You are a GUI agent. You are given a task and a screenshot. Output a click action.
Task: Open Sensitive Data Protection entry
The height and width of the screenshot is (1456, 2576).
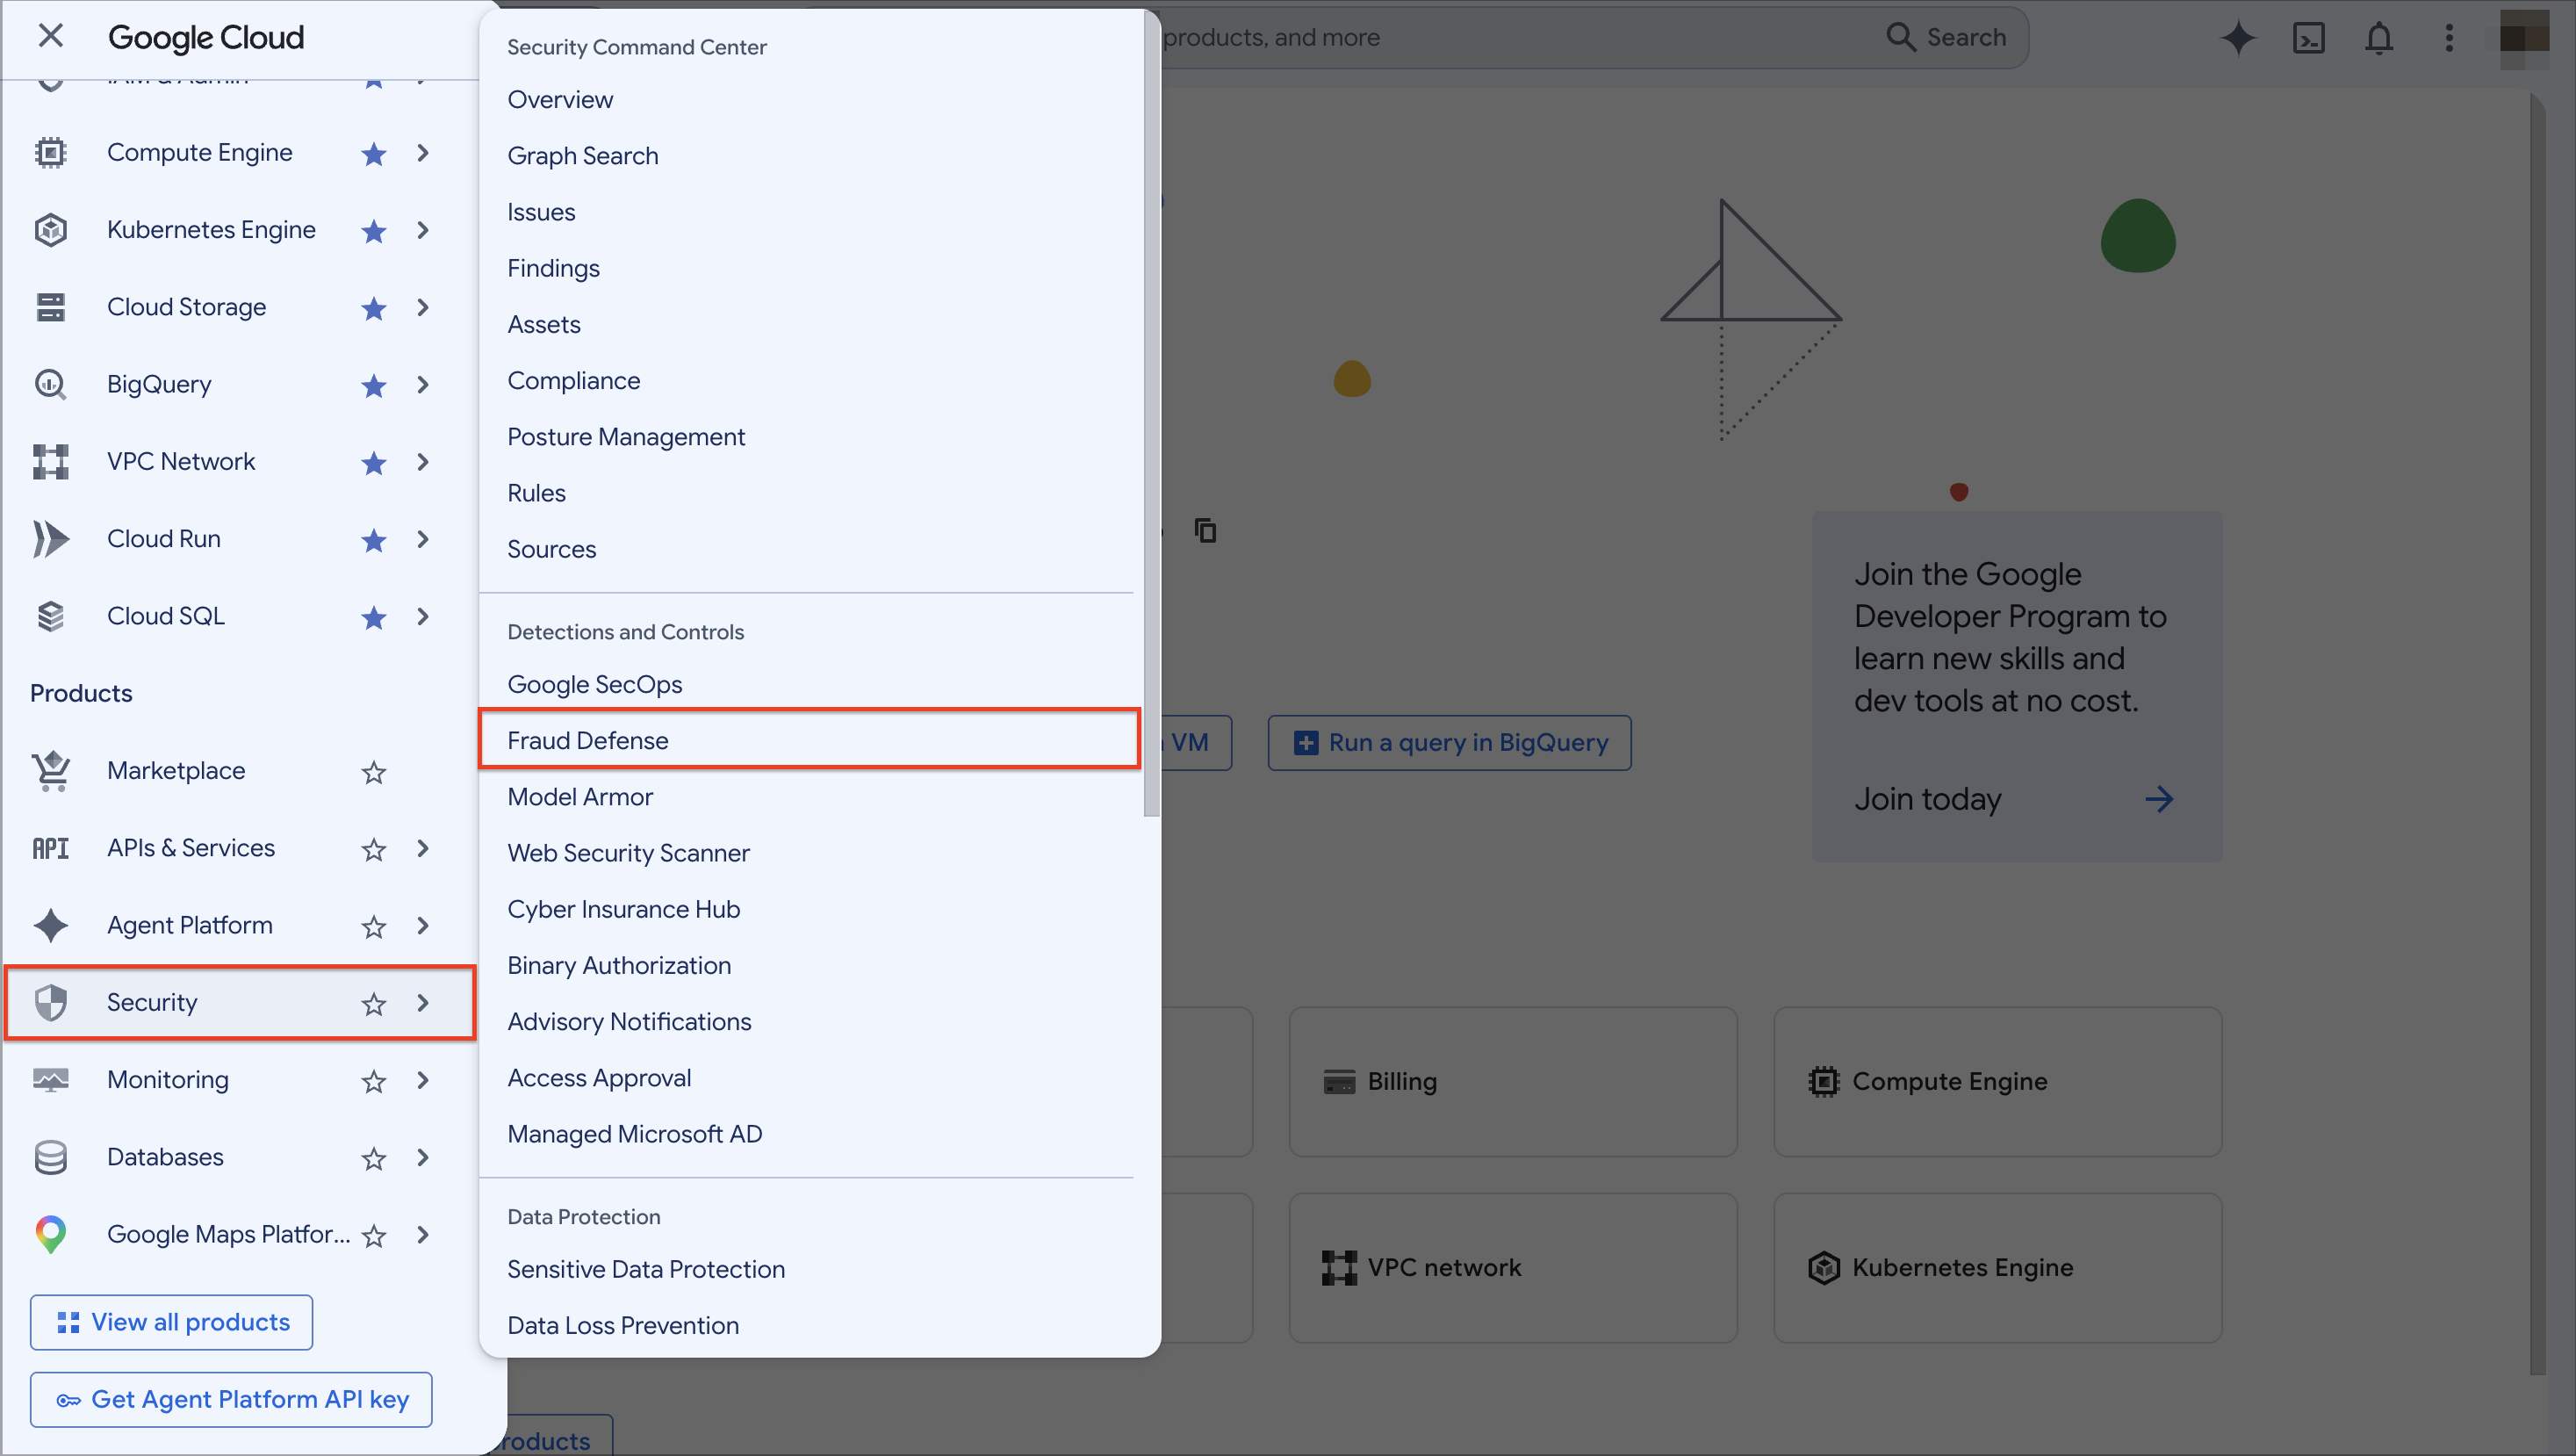point(809,1268)
